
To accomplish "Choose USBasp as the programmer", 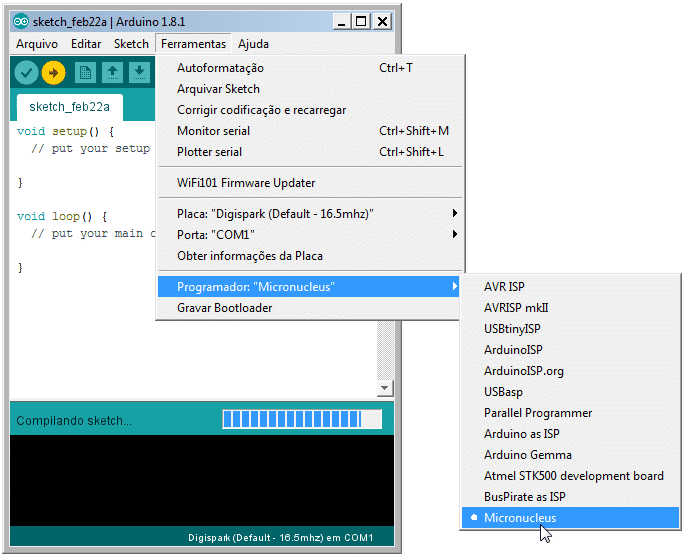I will (503, 392).
